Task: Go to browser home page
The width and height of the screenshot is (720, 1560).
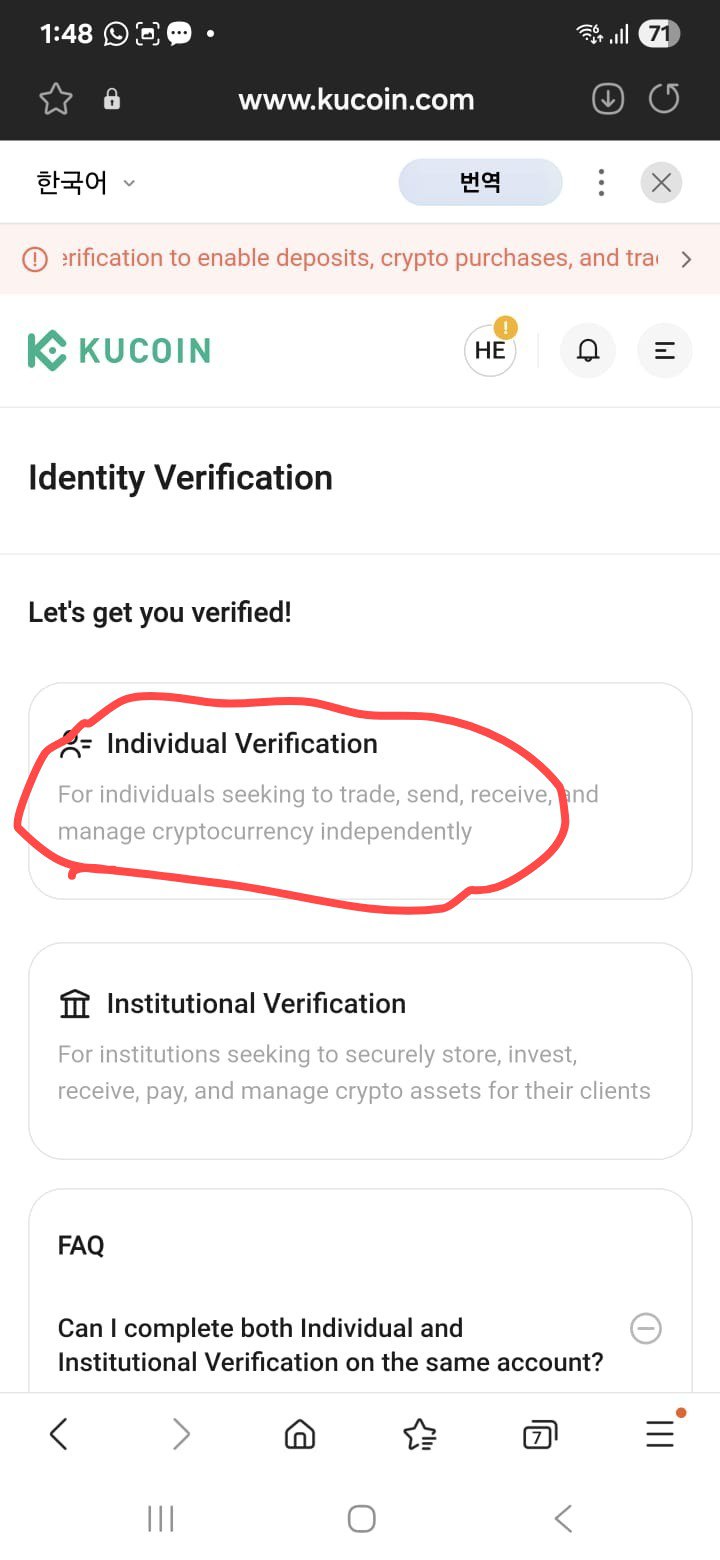Action: point(300,1435)
